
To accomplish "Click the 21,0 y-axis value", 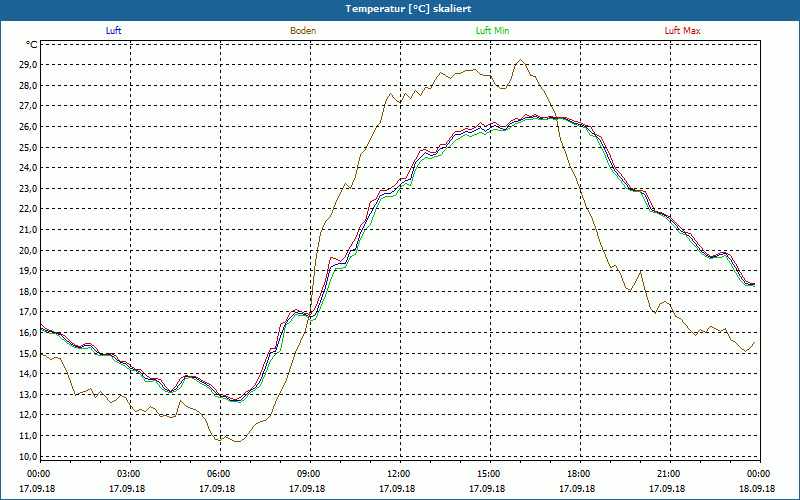I will point(28,230).
